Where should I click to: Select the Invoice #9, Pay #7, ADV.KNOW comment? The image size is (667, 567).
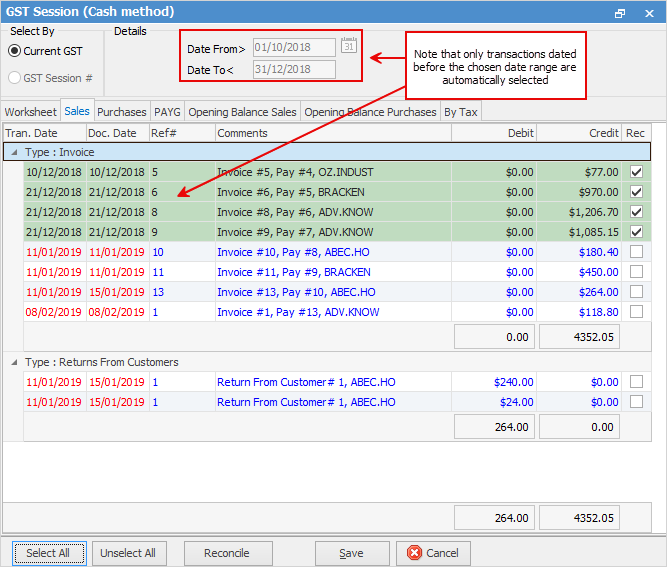point(295,232)
